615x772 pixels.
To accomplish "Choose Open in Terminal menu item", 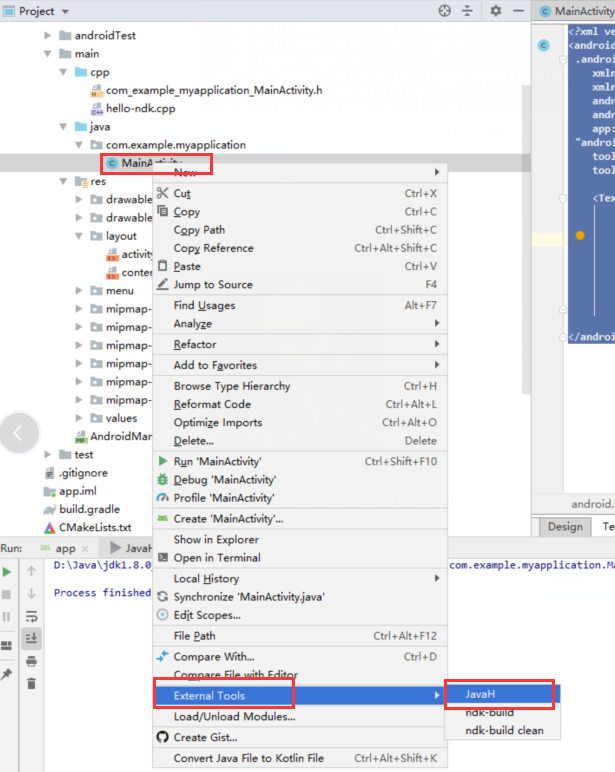I will coord(300,558).
